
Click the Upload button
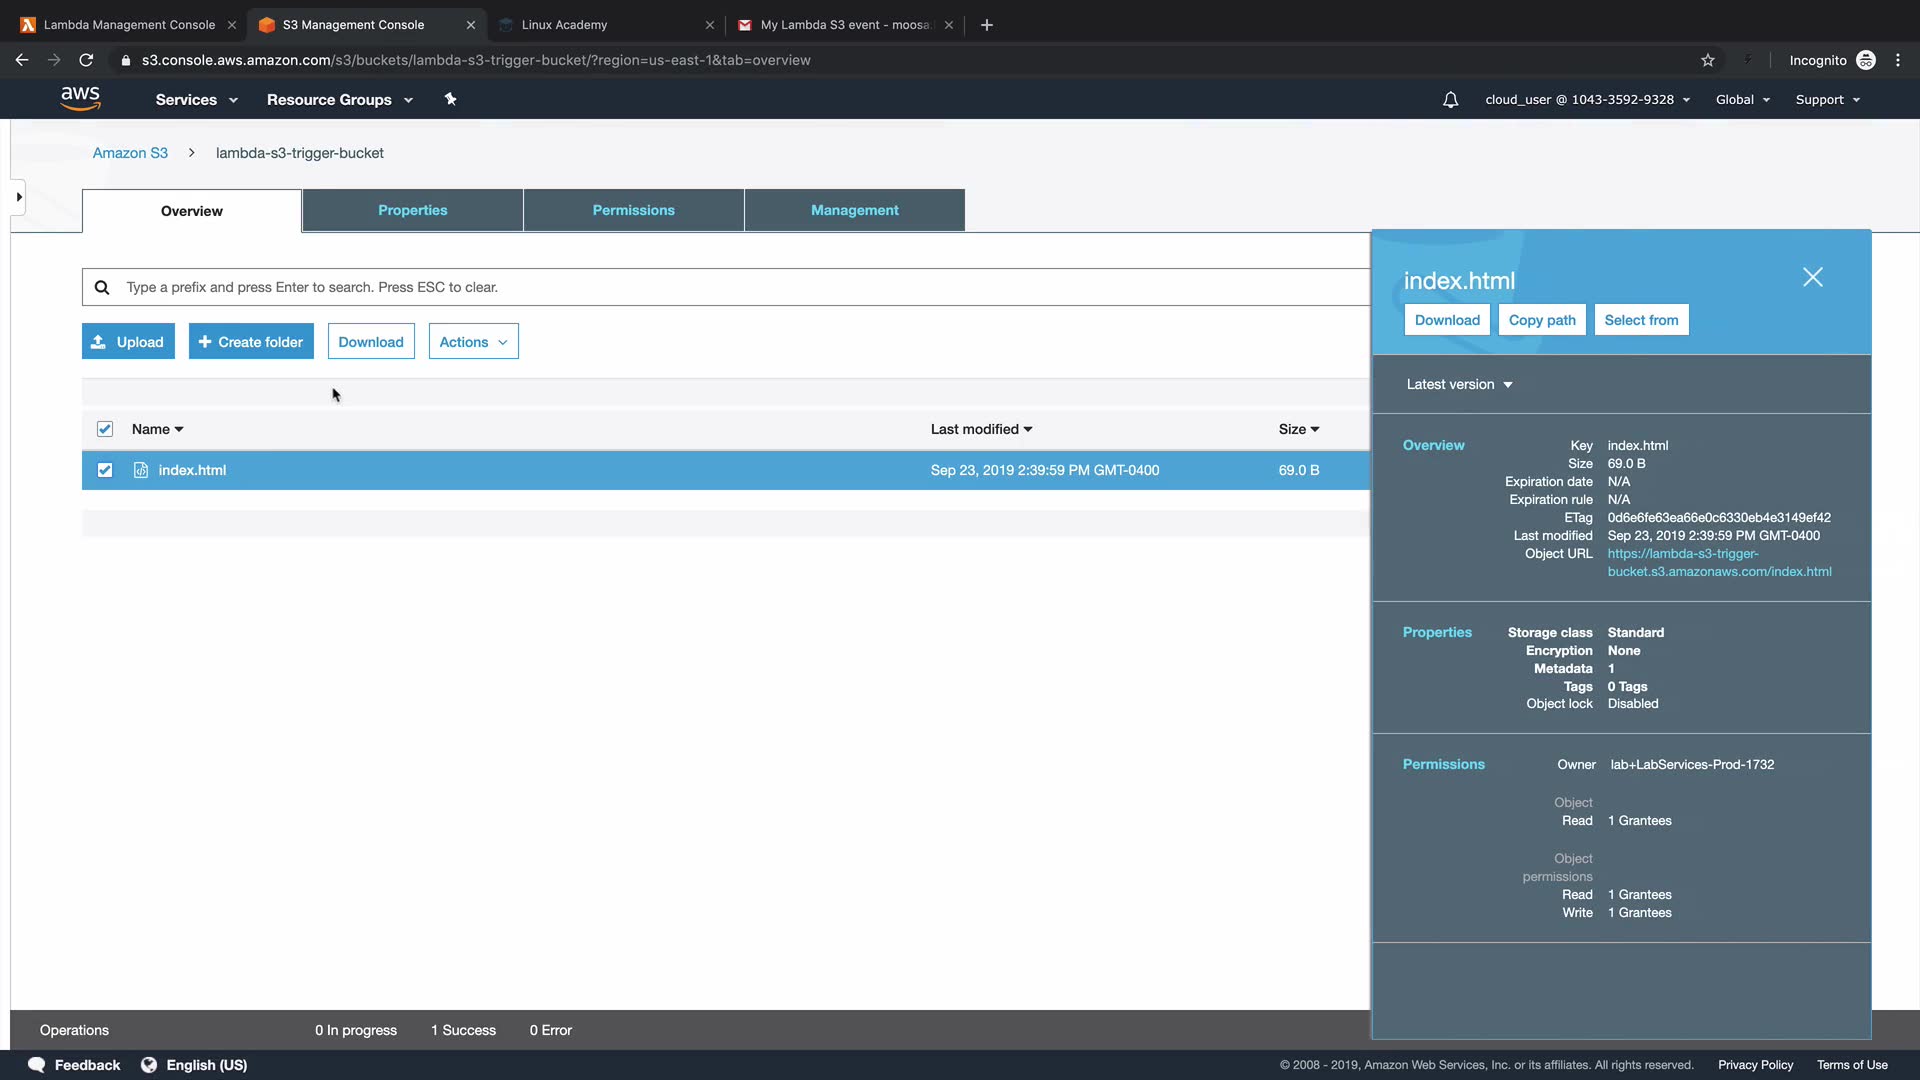[x=128, y=342]
